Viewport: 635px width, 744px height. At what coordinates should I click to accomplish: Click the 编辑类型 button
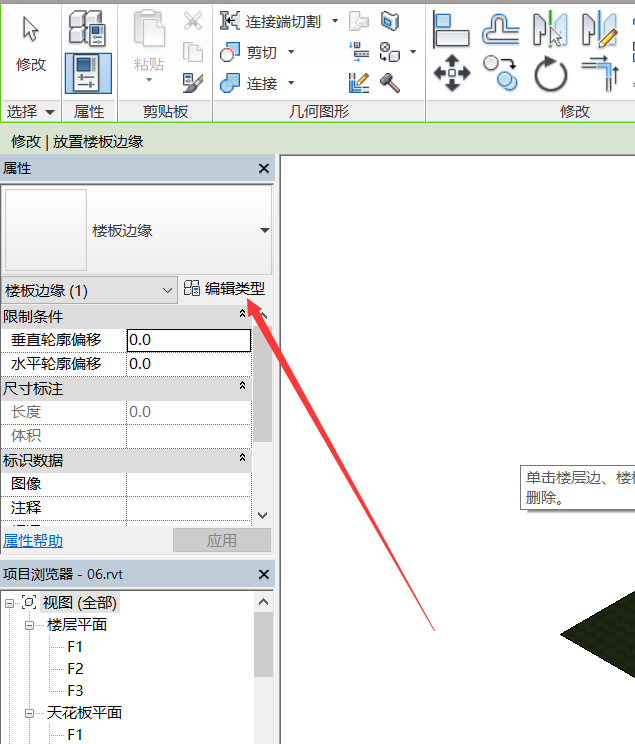[x=225, y=289]
